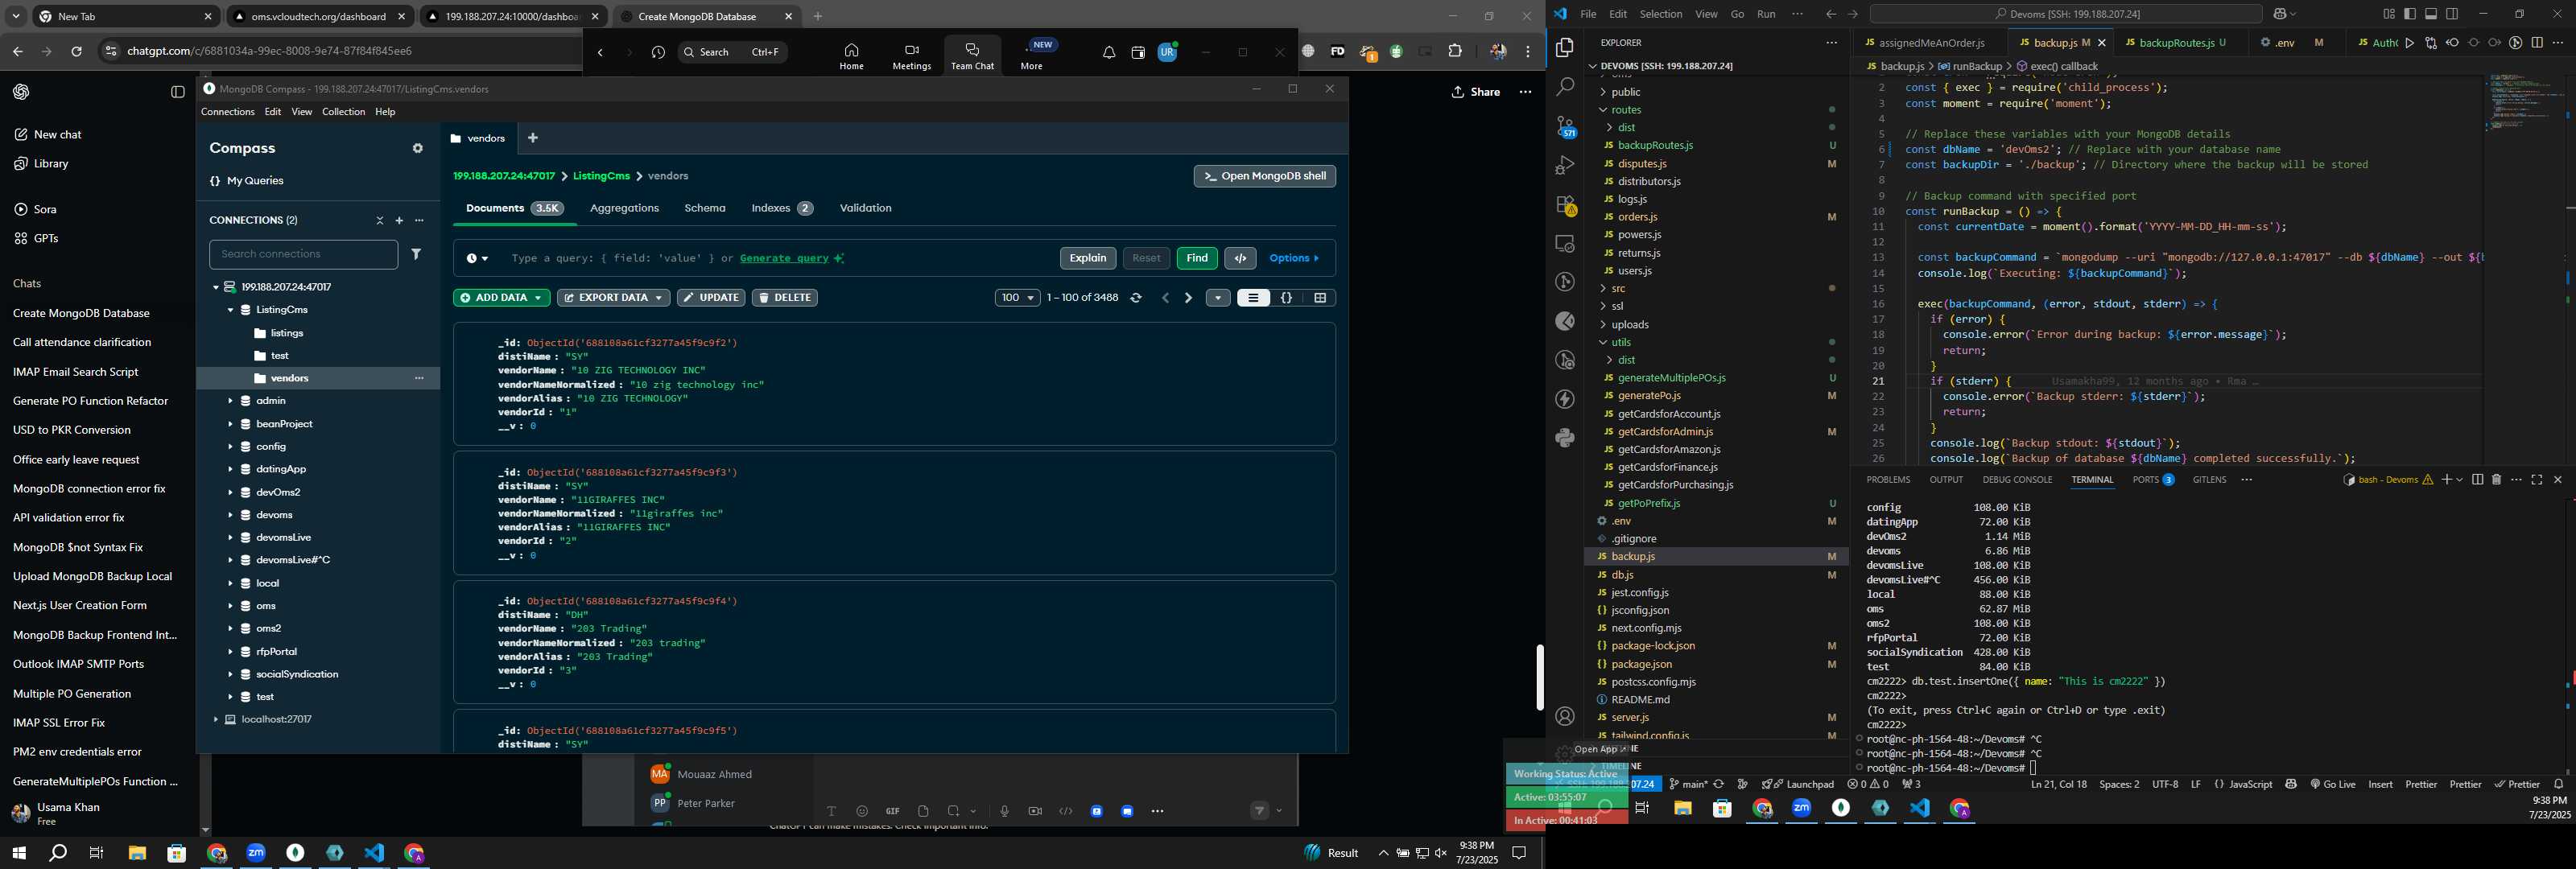
Task: Kill the bash terminal with trash icon
Action: pos(2496,480)
